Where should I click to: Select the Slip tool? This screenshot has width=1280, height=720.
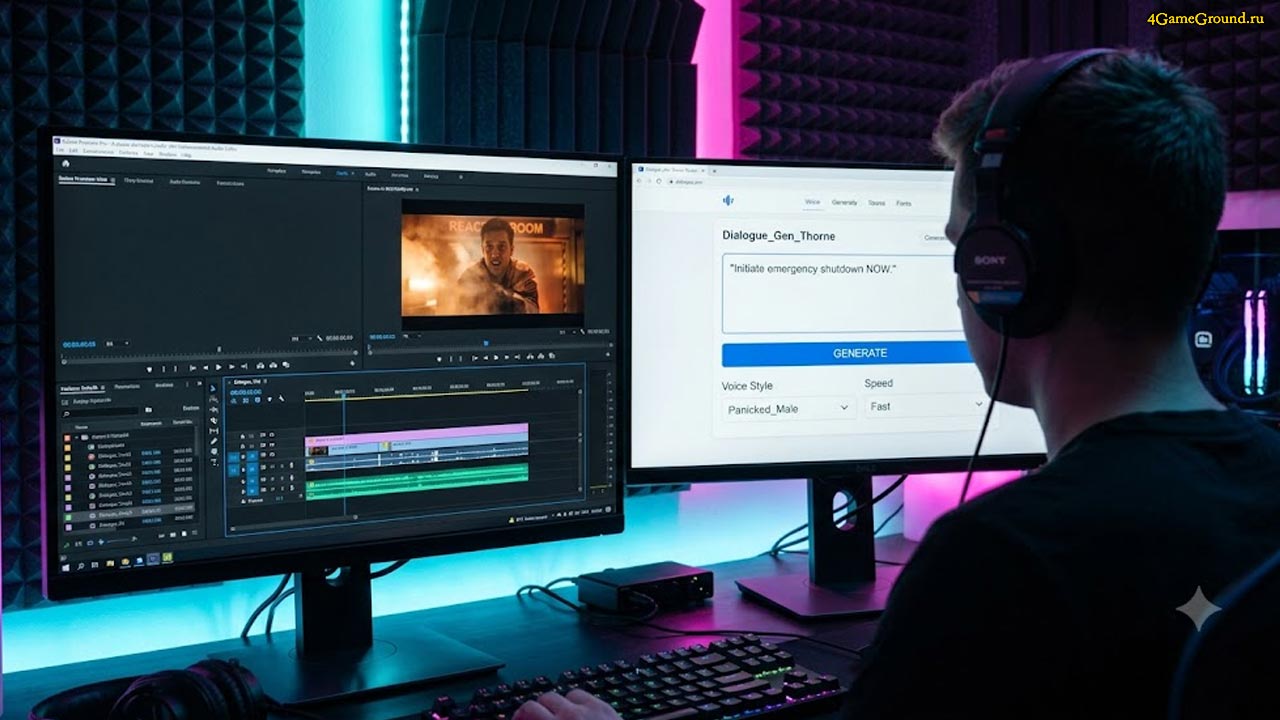pyautogui.click(x=213, y=431)
